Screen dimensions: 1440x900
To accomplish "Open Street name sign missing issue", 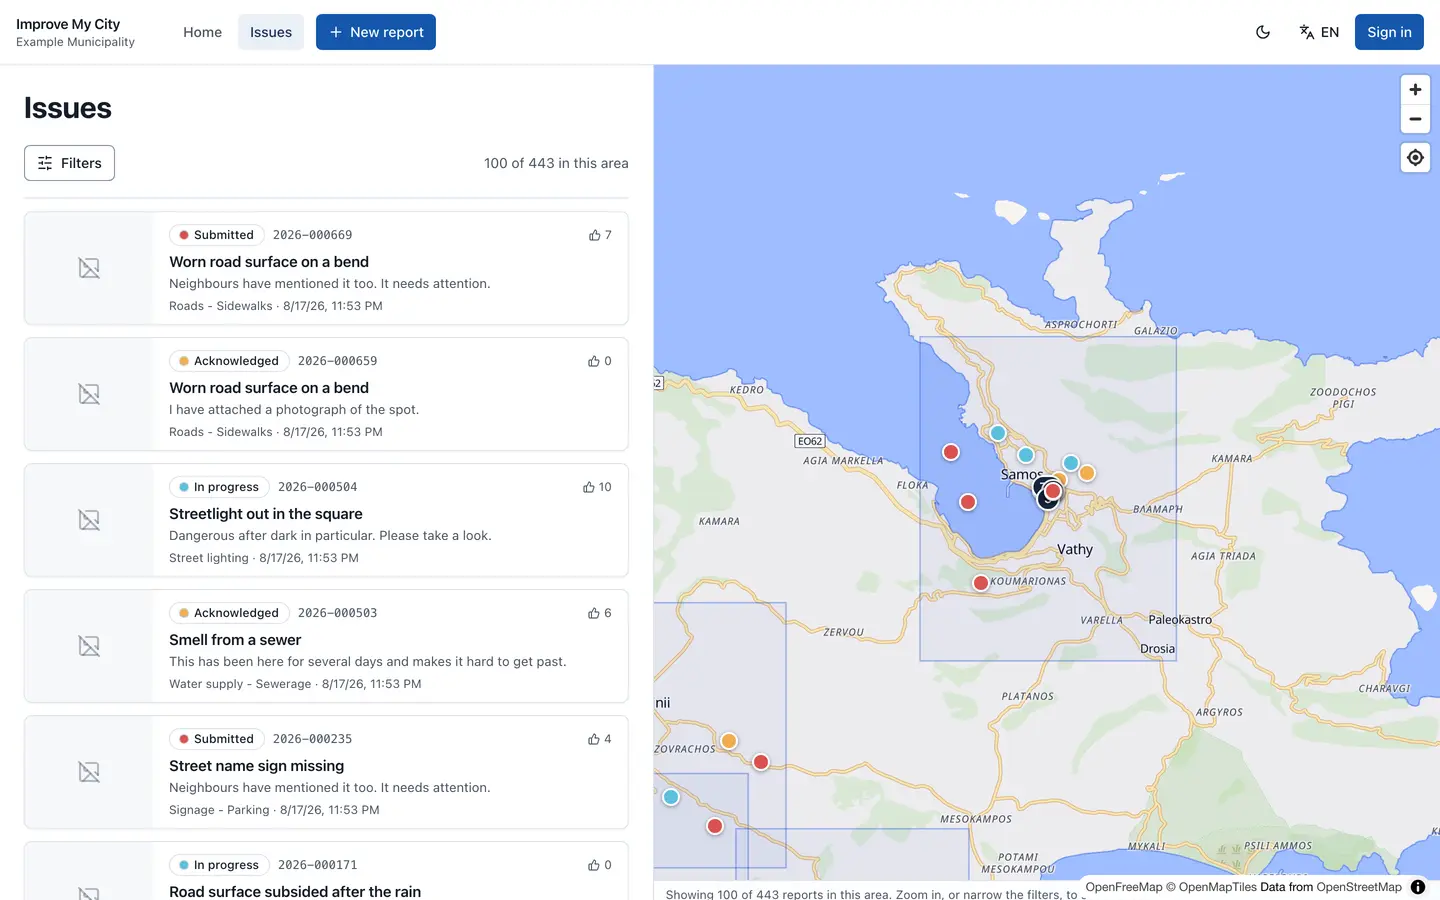I will pos(257,766).
